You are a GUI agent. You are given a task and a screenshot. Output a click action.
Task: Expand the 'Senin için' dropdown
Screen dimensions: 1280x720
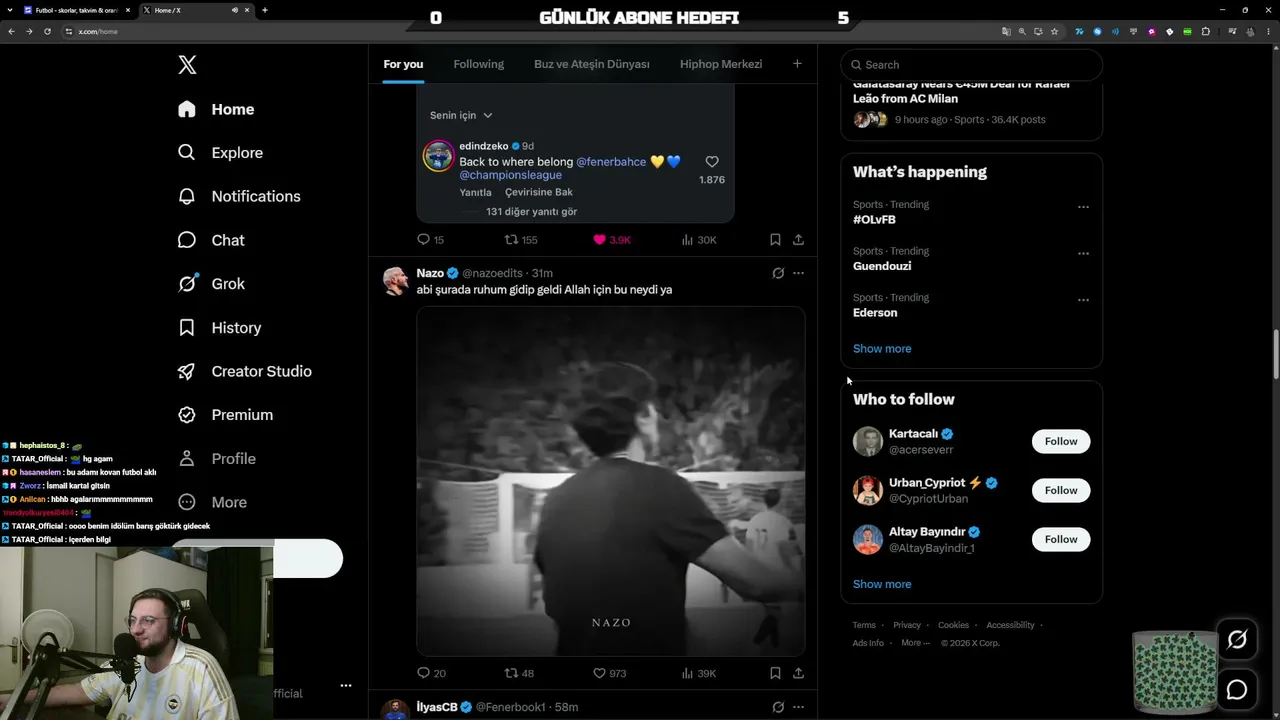(x=461, y=115)
